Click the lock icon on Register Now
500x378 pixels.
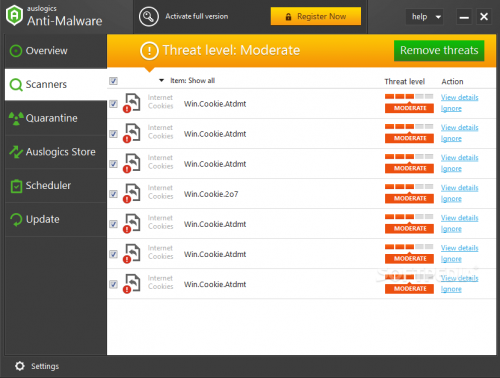click(288, 17)
